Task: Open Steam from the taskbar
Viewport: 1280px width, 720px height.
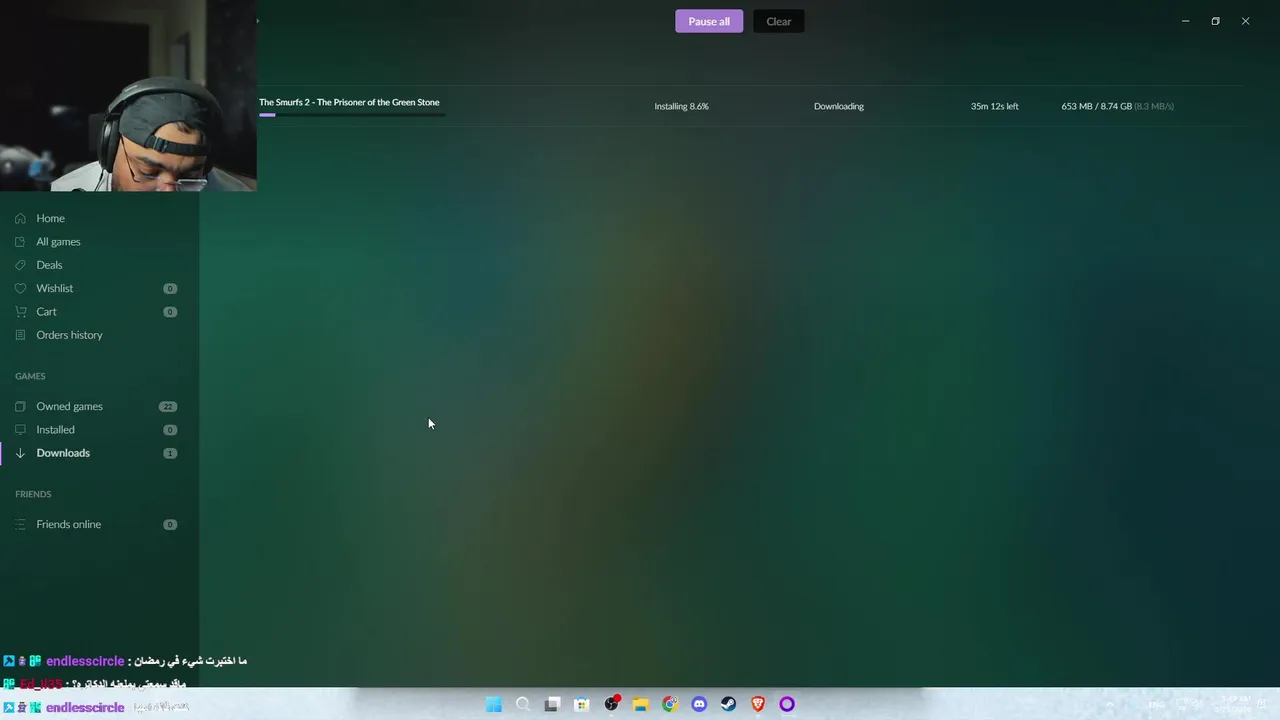Action: tap(728, 704)
